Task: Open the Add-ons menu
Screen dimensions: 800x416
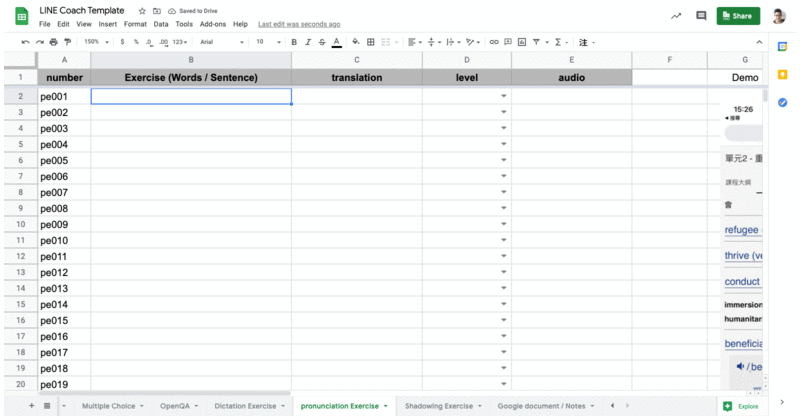Action: [x=213, y=24]
